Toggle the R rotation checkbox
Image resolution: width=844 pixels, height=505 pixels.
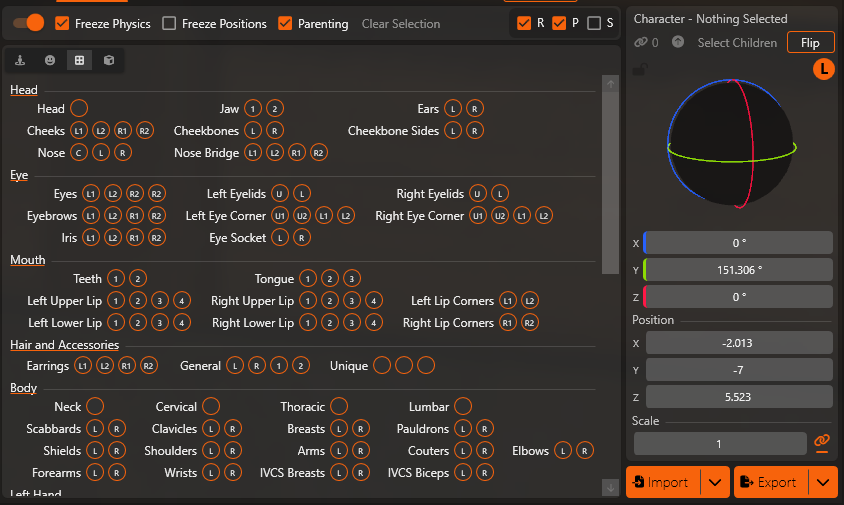pyautogui.click(x=524, y=23)
